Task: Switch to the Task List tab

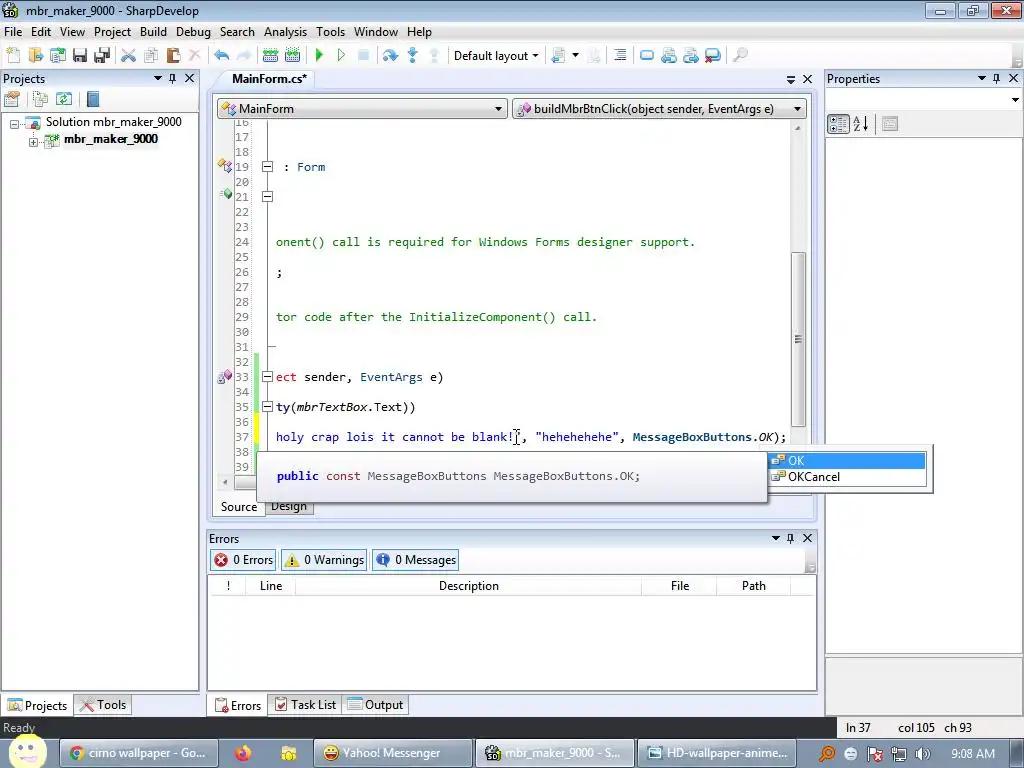Action: [306, 705]
